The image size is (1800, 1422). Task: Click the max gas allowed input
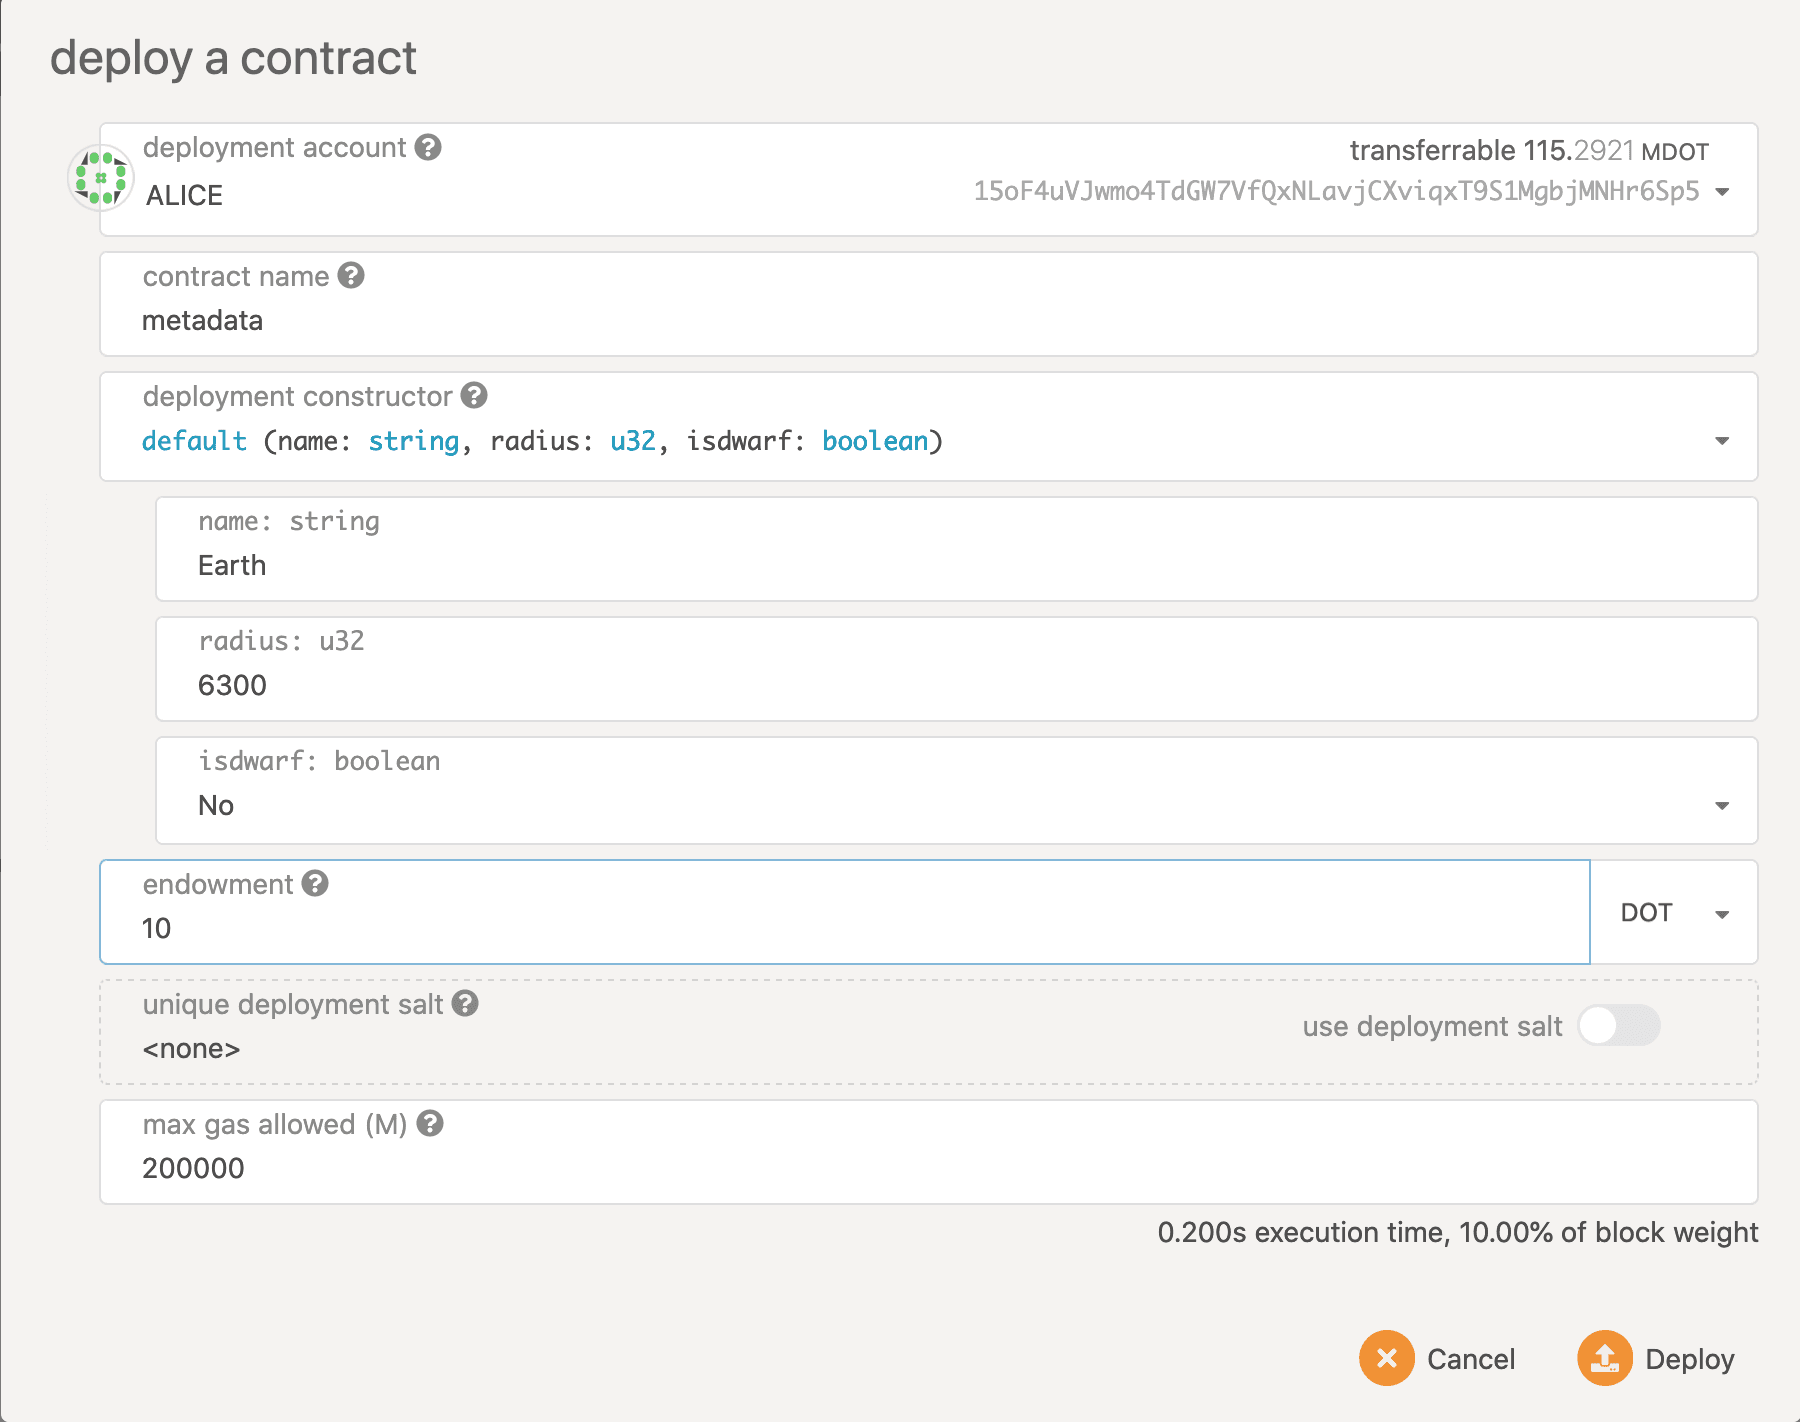pyautogui.click(x=700, y=1168)
